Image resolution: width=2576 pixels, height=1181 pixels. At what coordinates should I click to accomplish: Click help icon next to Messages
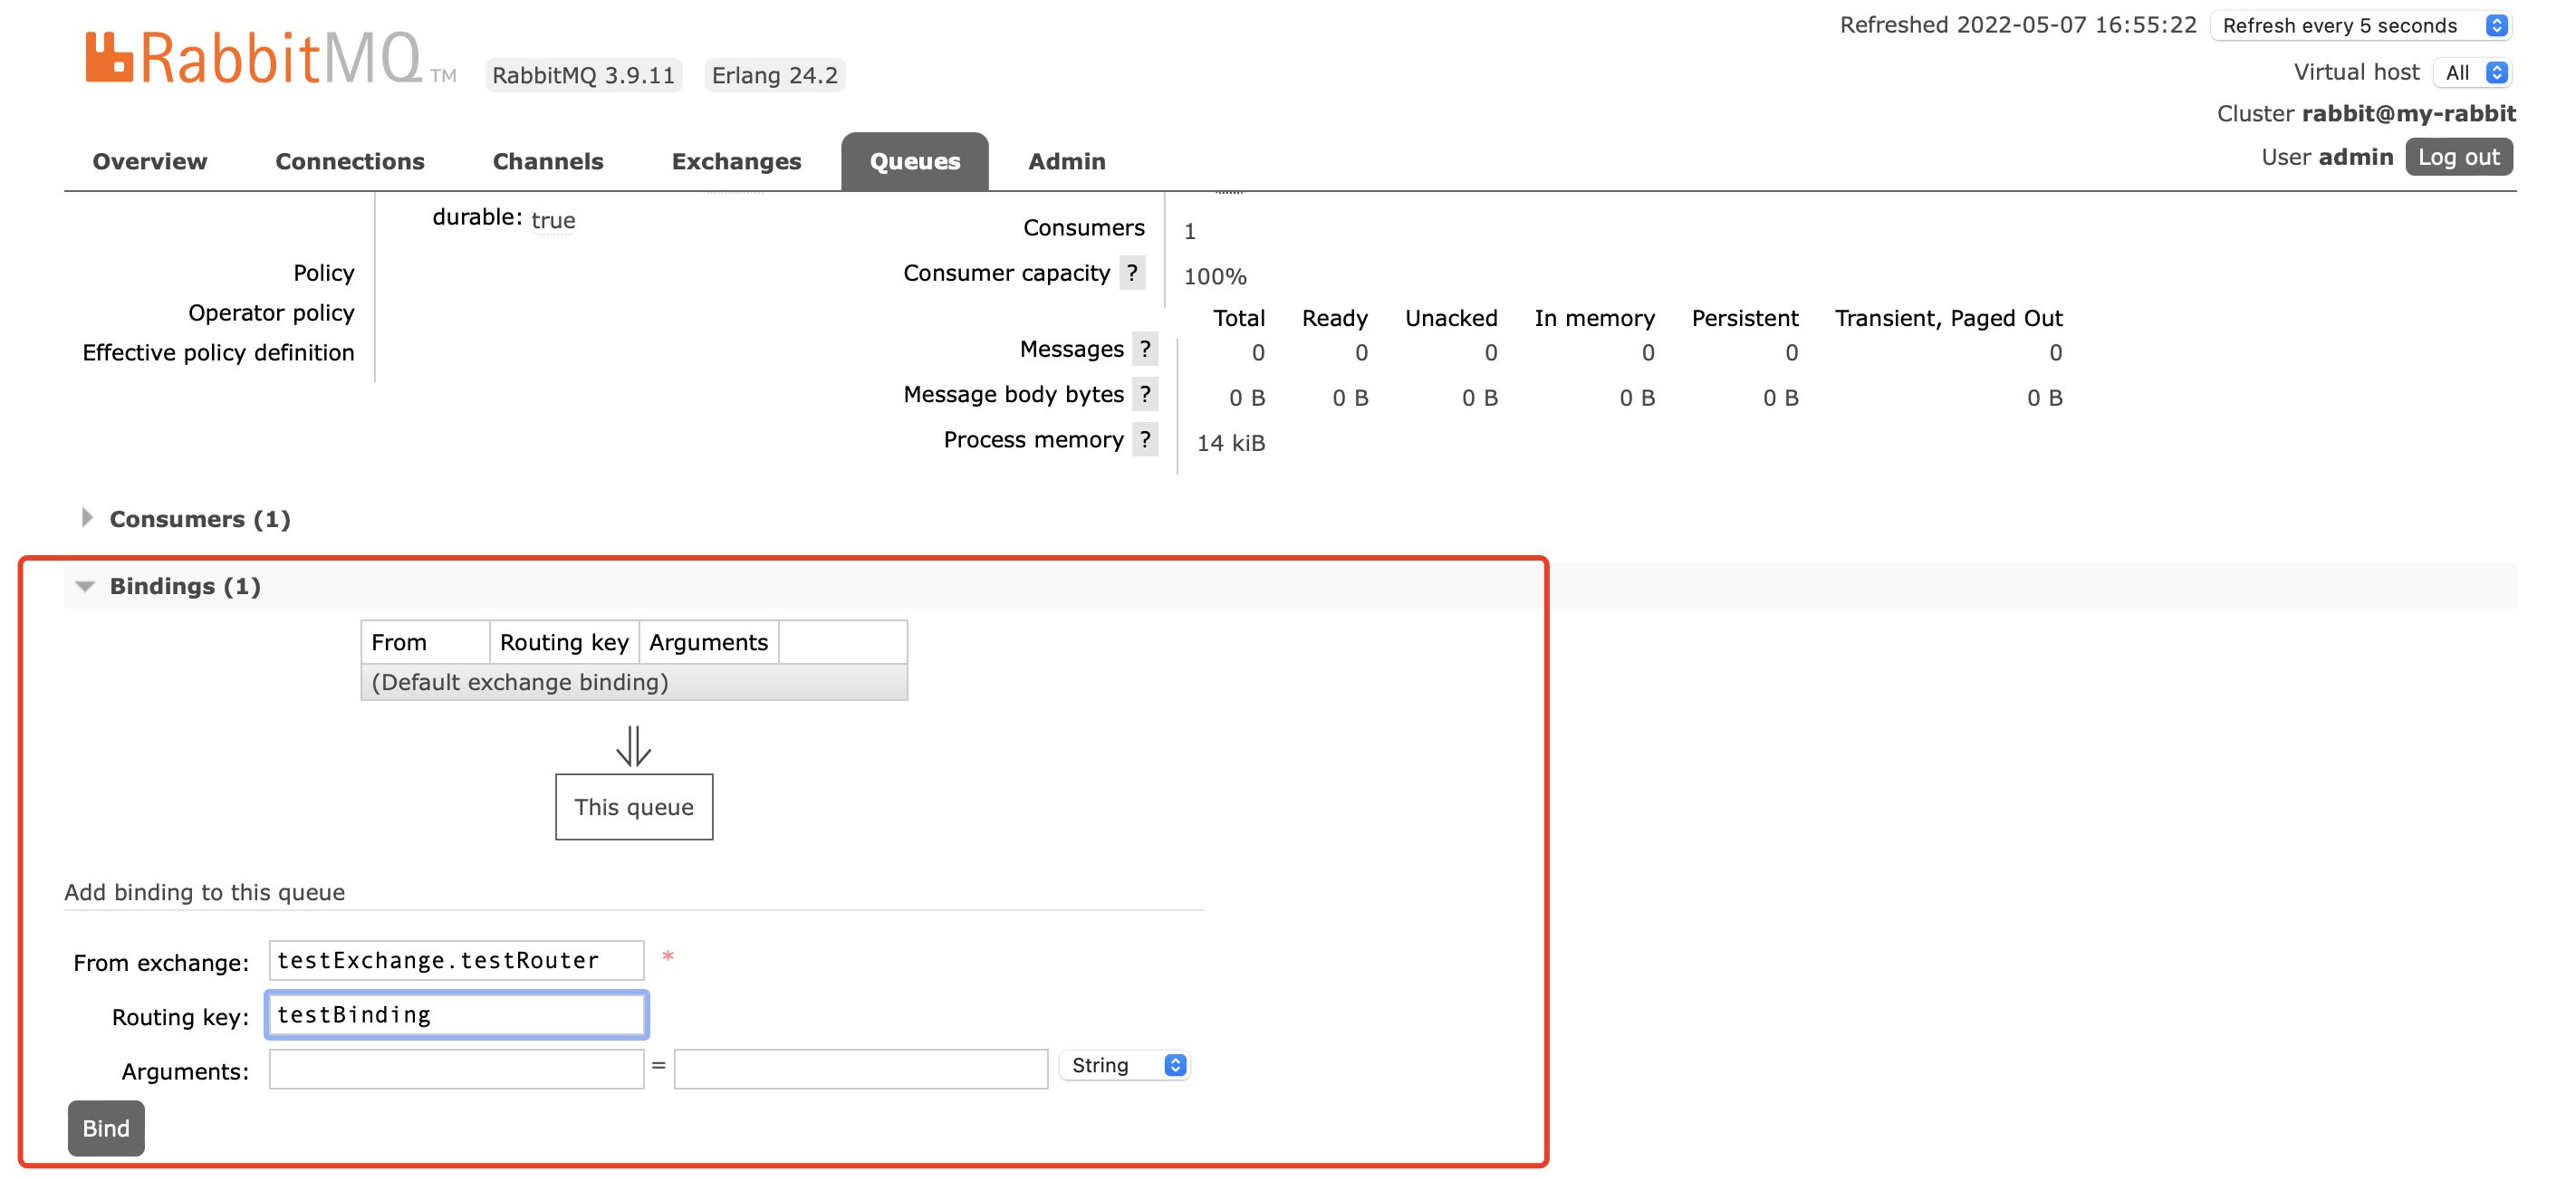tap(1144, 349)
